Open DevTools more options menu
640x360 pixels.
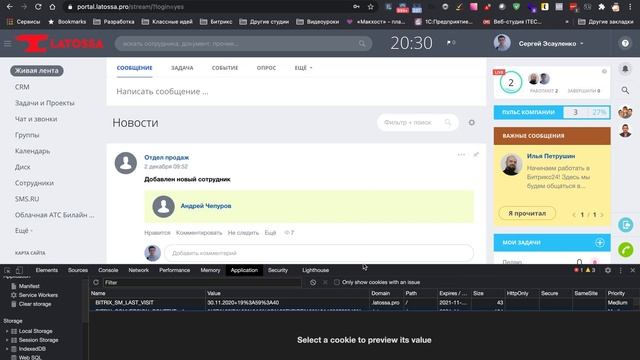pyautogui.click(x=620, y=270)
